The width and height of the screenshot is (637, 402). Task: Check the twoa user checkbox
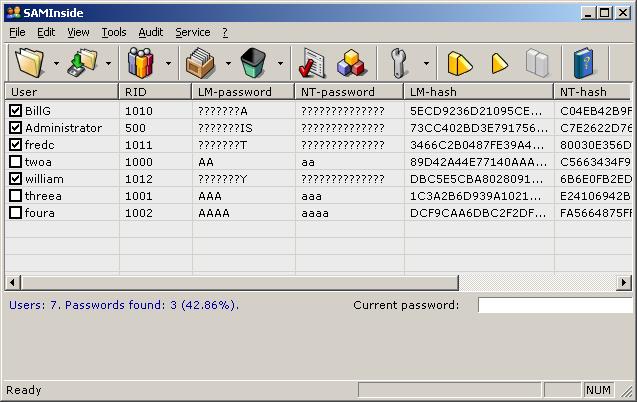[x=15, y=162]
